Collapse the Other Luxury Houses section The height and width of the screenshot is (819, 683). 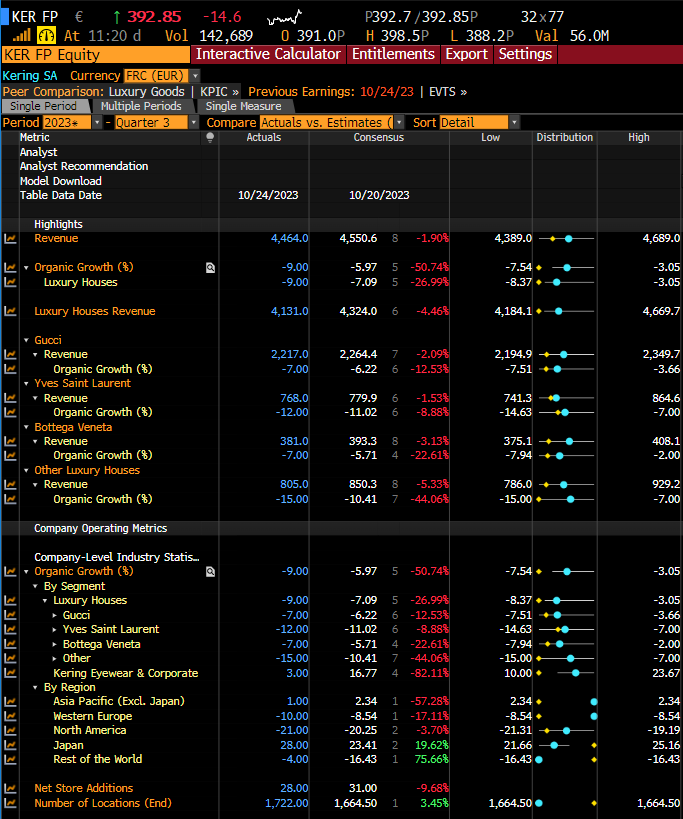click(x=26, y=471)
